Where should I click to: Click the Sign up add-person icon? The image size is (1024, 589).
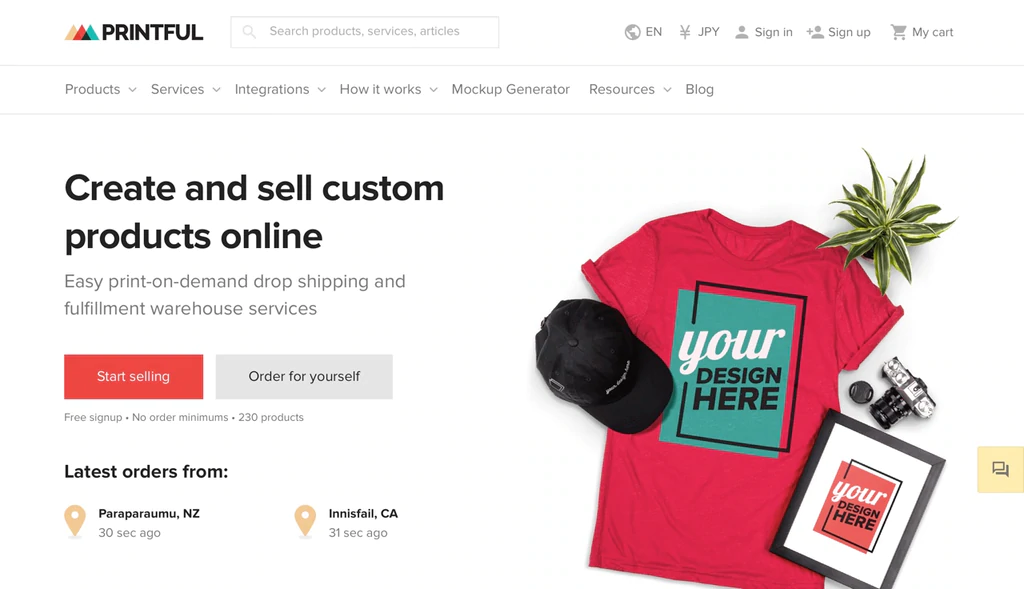(x=815, y=32)
